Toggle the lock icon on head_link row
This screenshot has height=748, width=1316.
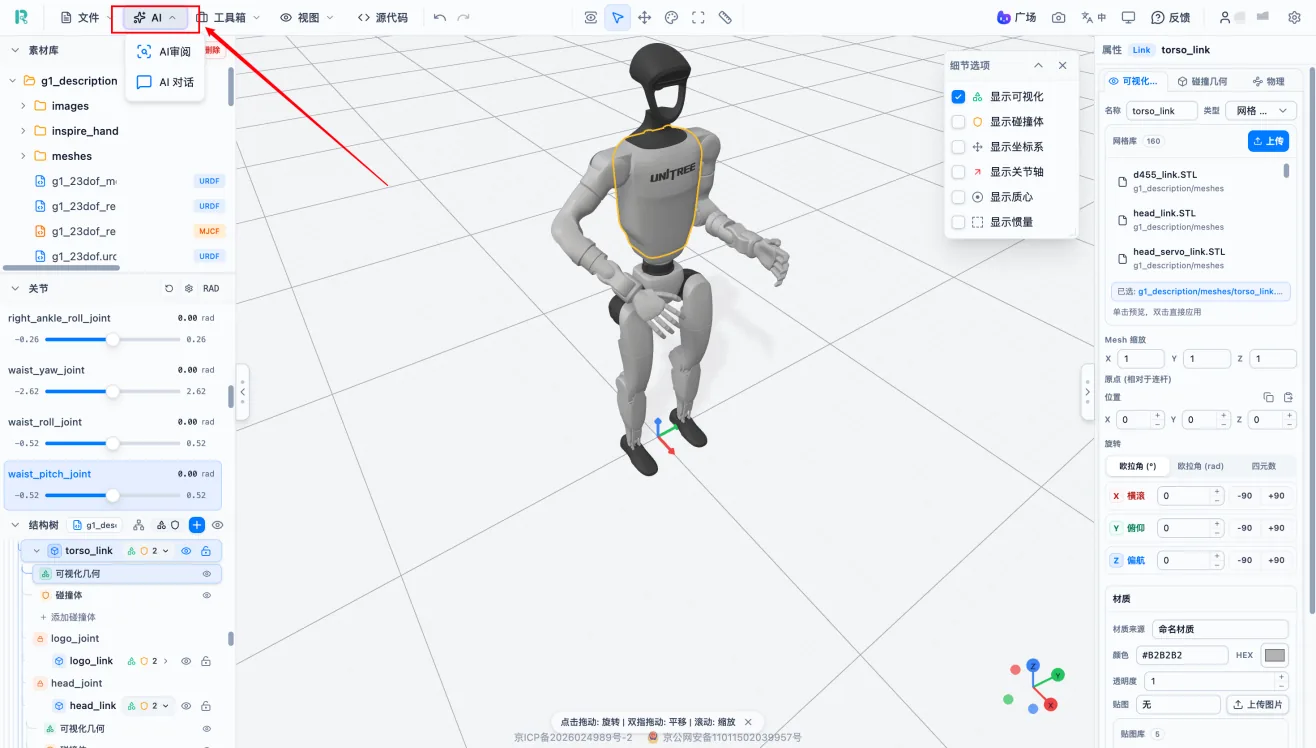point(206,706)
